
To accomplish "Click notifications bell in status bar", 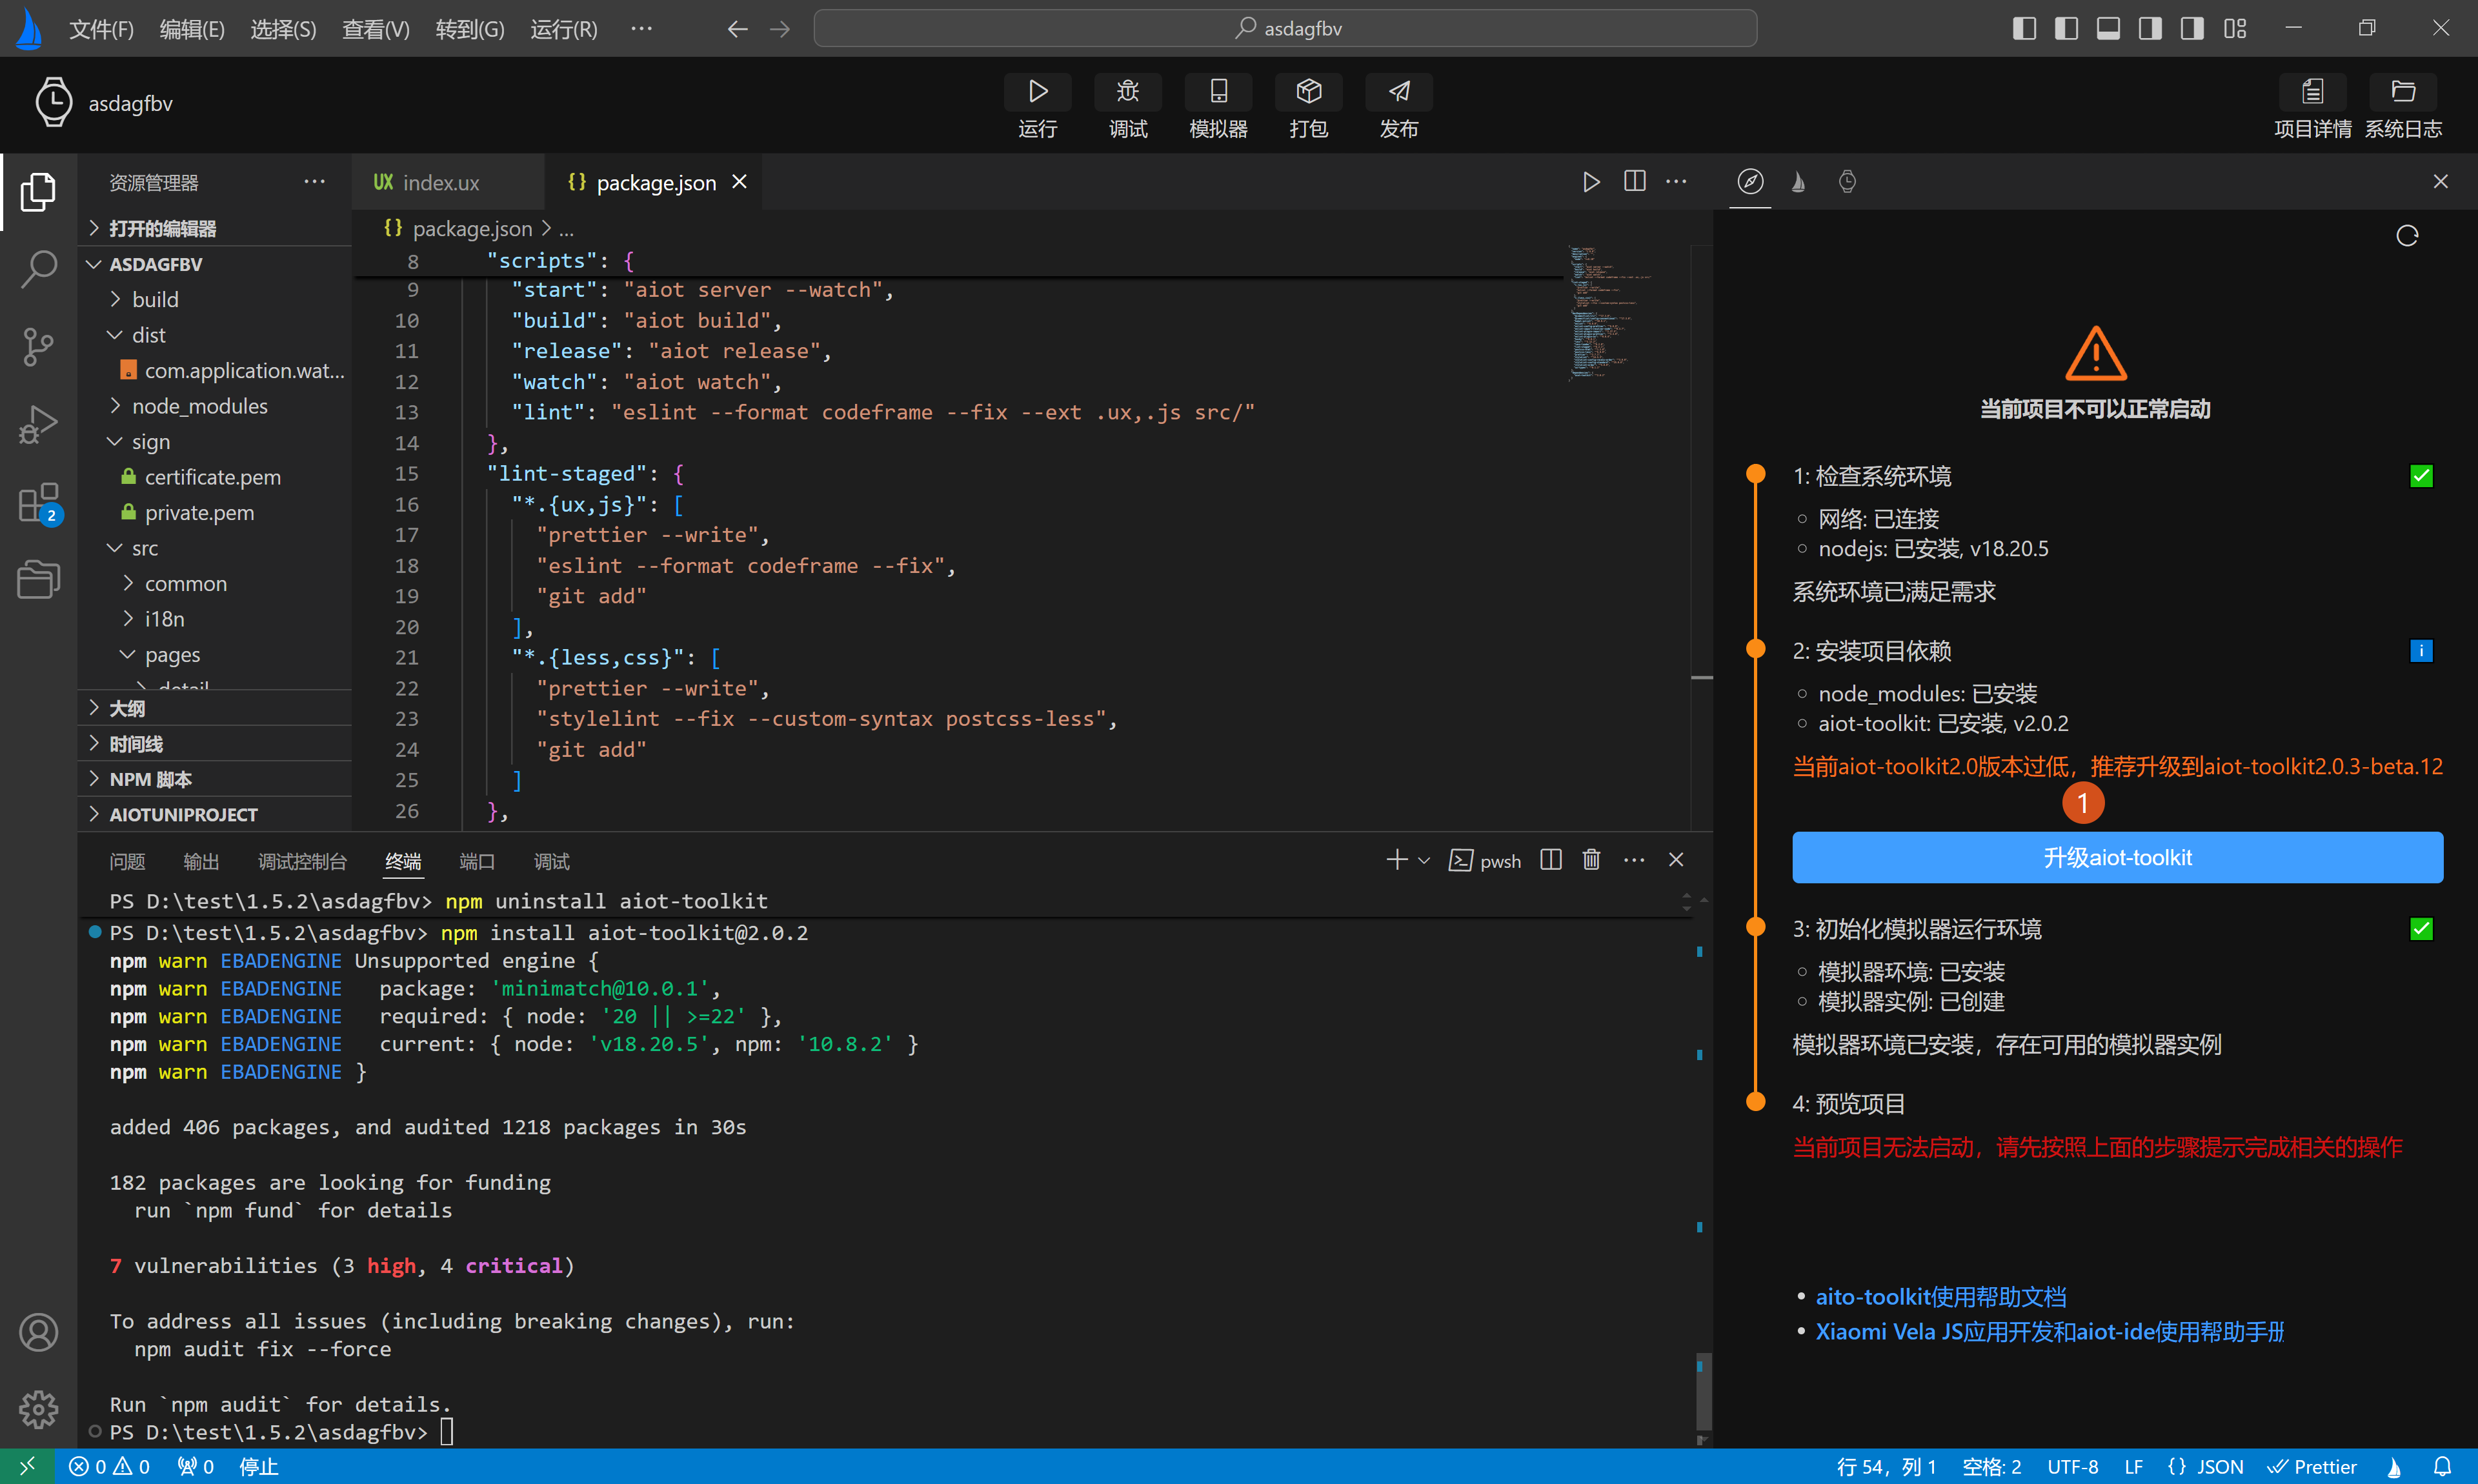I will (x=2442, y=1467).
